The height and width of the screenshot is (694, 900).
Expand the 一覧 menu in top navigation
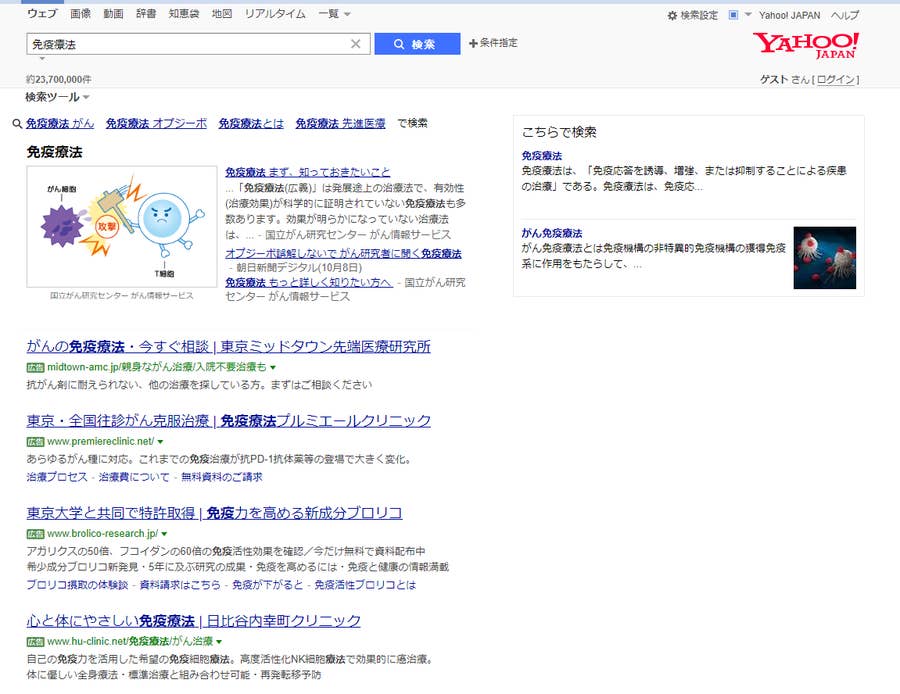point(333,14)
